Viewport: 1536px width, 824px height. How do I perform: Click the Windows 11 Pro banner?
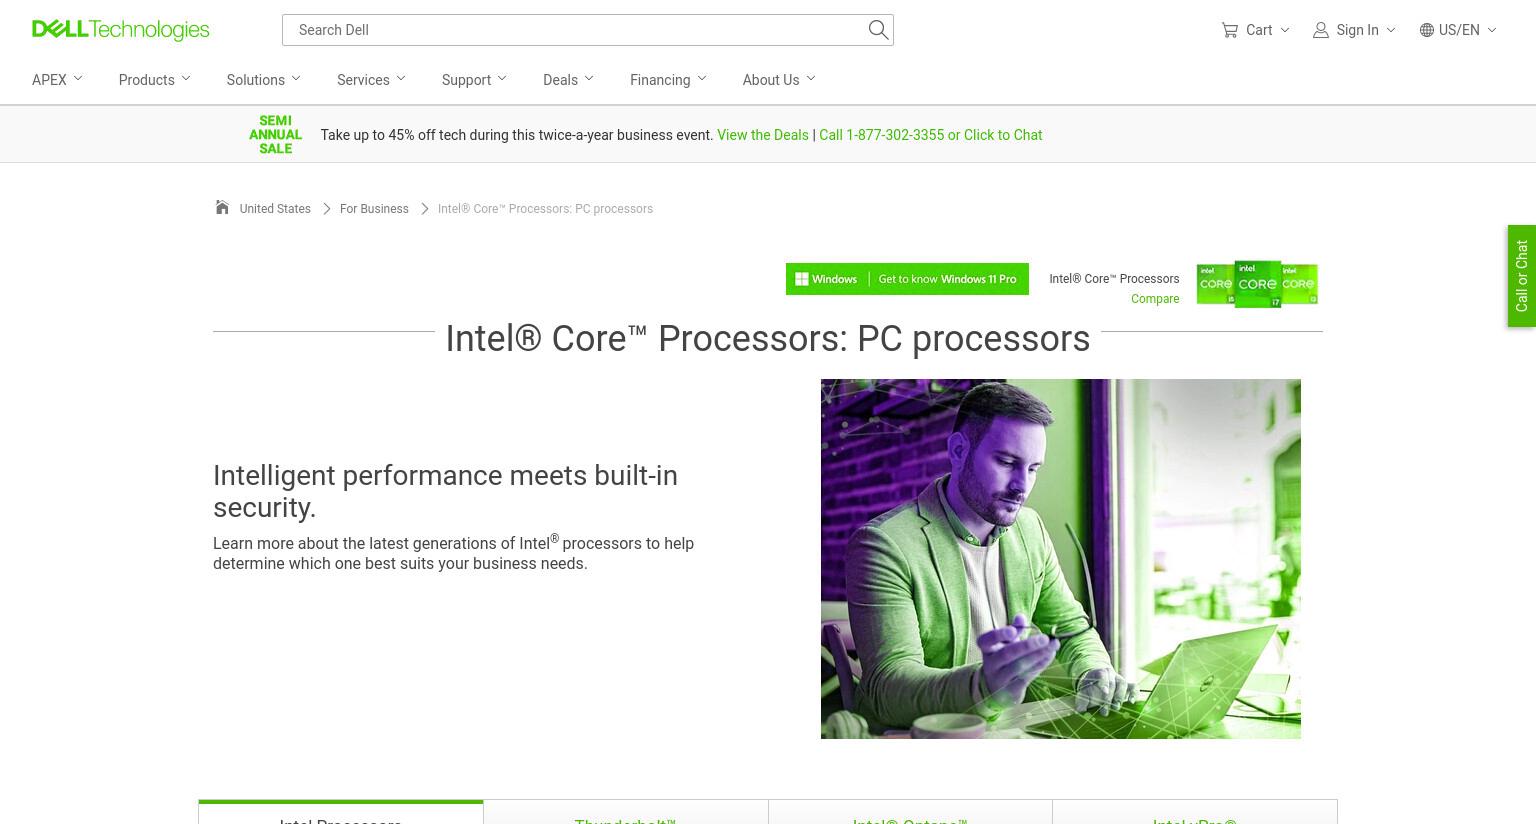click(x=907, y=279)
